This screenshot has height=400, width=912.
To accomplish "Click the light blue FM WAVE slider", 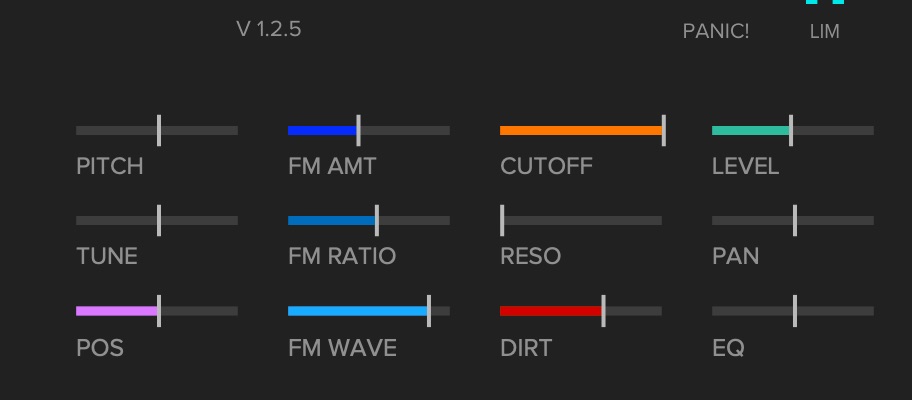I will 358,311.
